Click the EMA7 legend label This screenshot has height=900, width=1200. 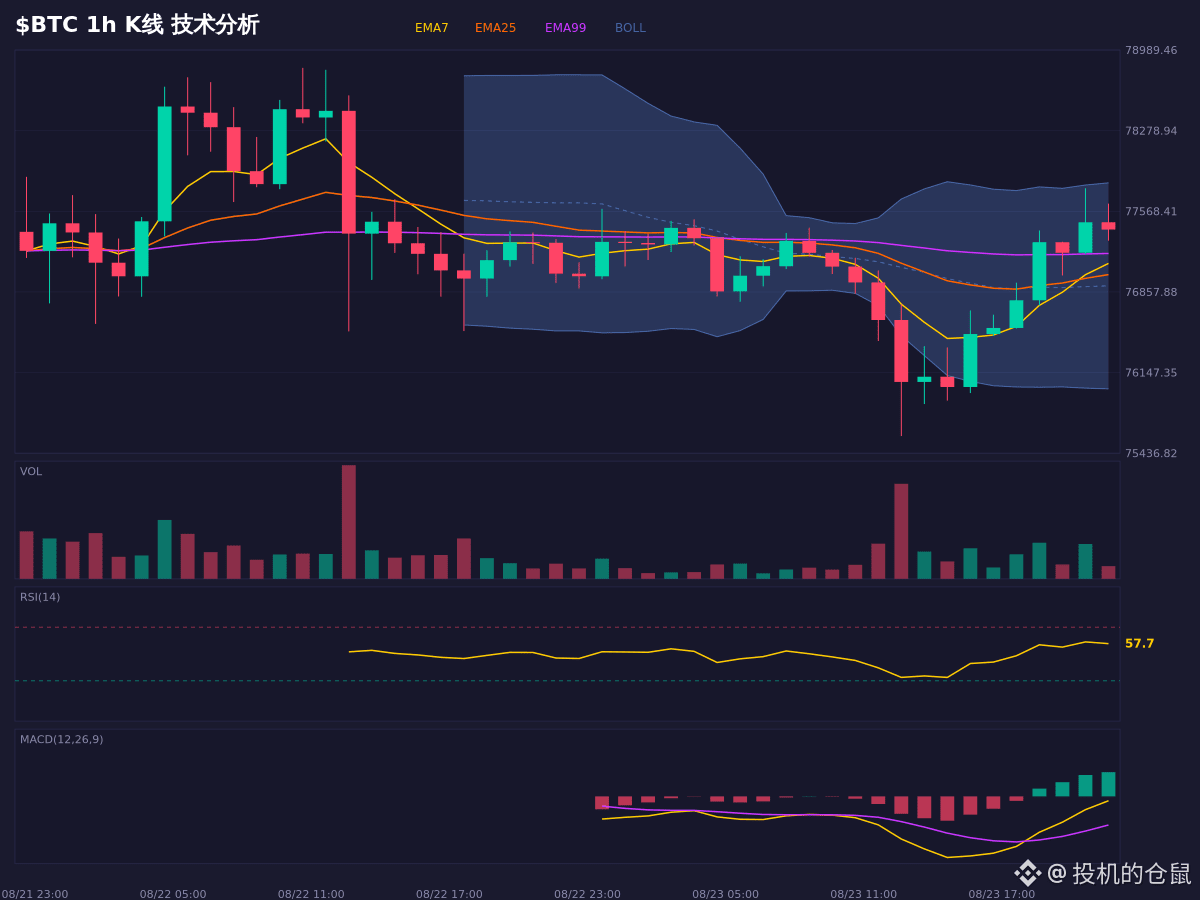point(432,28)
